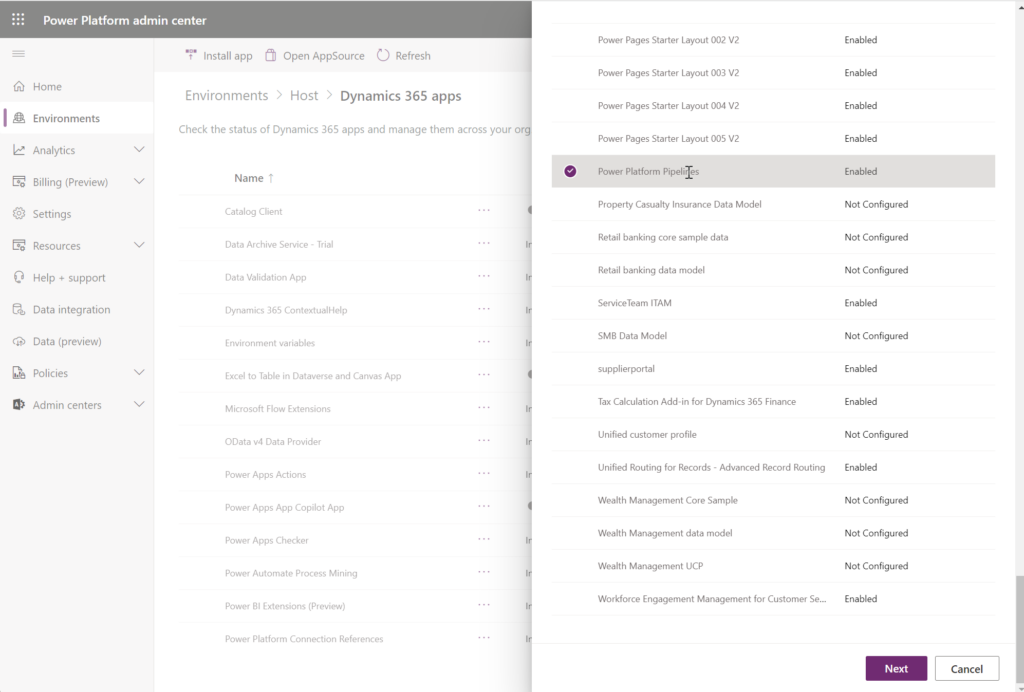Click the Cancel button
1024x692 pixels.
(967, 668)
